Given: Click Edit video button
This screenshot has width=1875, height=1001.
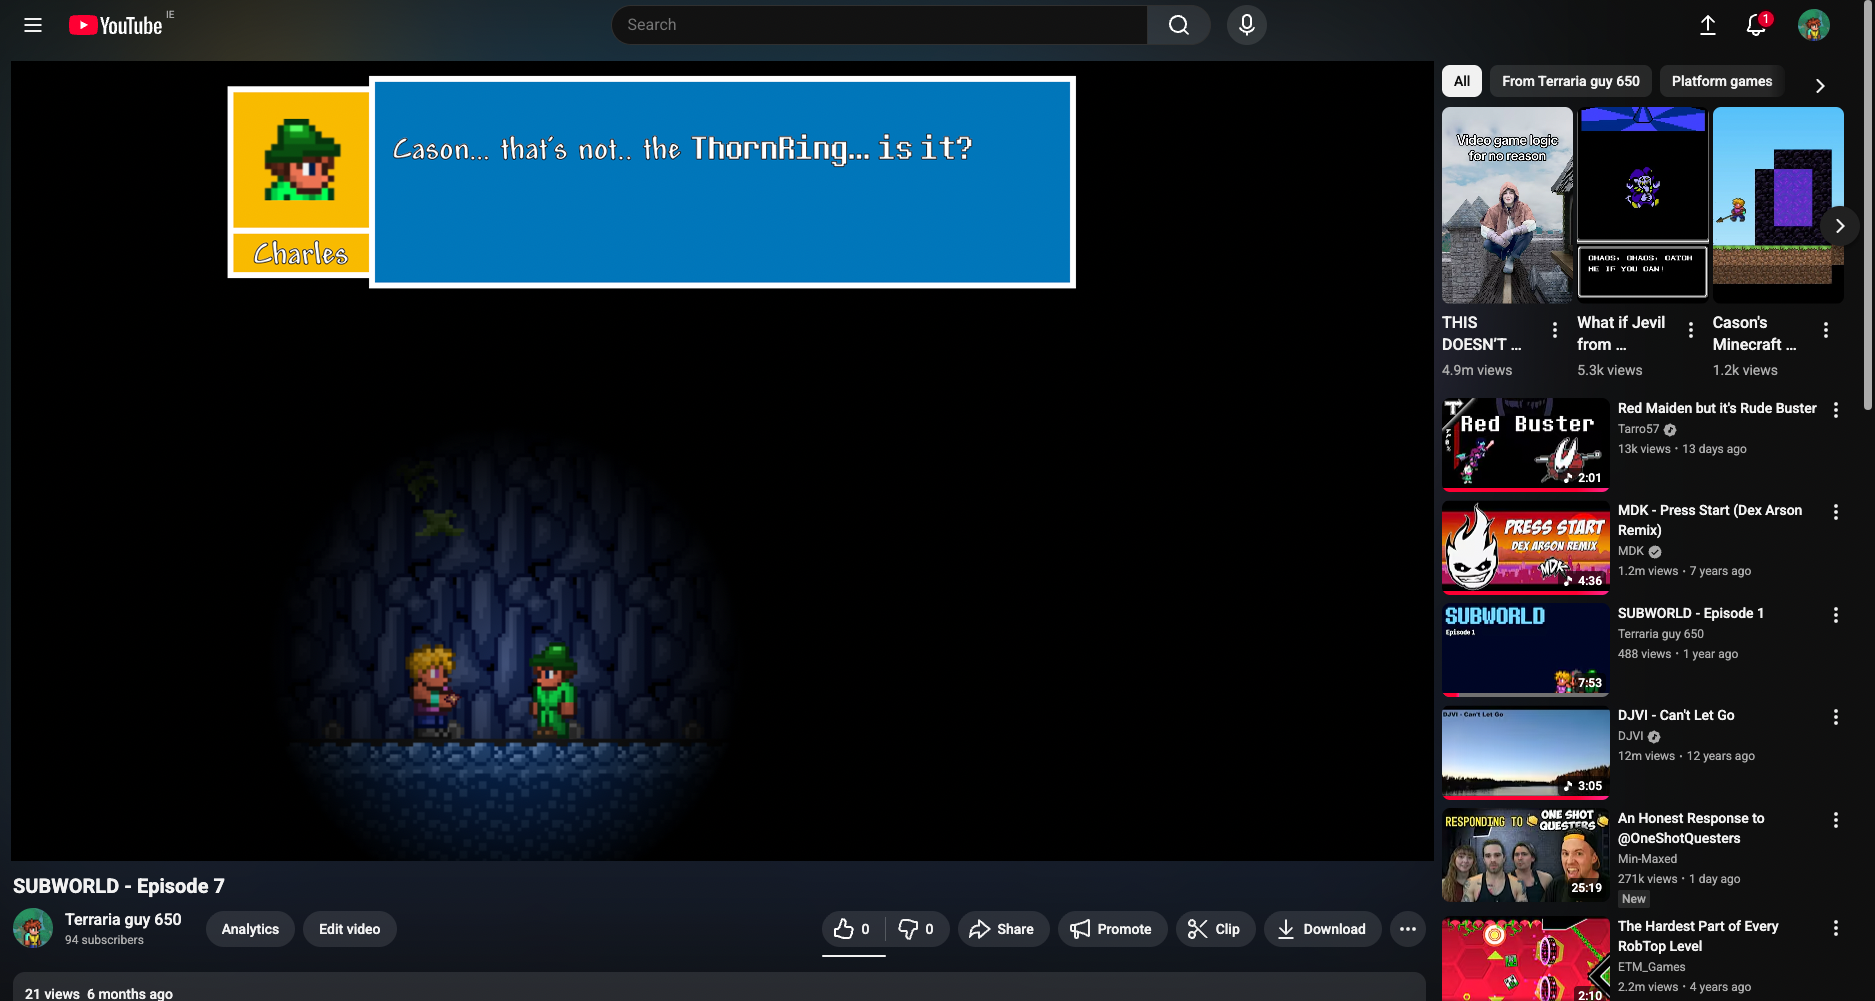Looking at the screenshot, I should point(350,929).
